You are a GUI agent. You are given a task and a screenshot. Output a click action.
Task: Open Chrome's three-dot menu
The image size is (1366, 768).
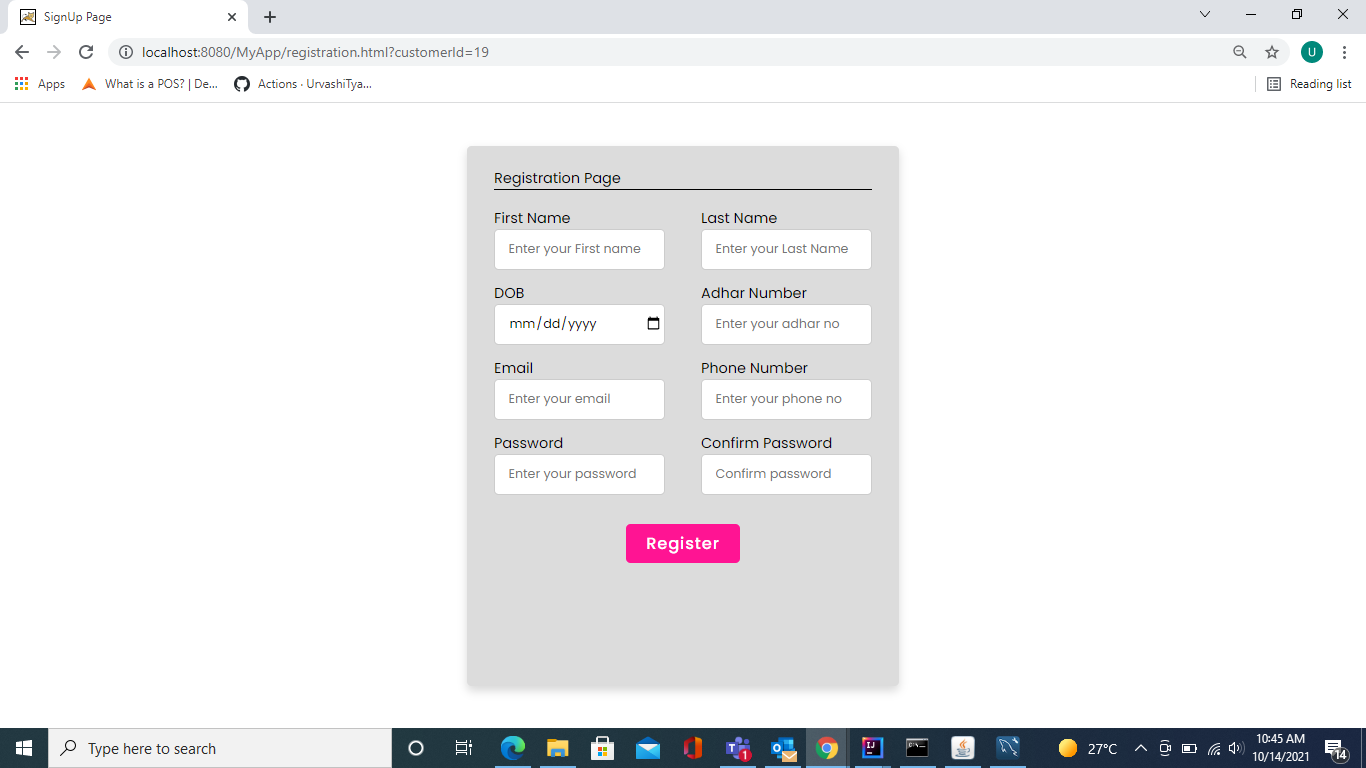tap(1345, 52)
